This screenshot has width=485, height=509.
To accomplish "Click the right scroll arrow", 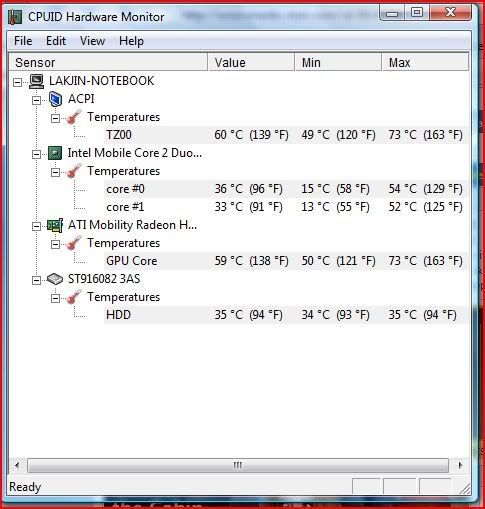I will click(460, 465).
